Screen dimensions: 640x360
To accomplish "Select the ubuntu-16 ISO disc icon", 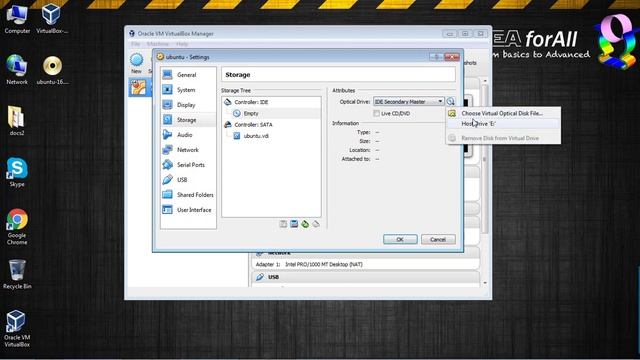I will (x=52, y=70).
